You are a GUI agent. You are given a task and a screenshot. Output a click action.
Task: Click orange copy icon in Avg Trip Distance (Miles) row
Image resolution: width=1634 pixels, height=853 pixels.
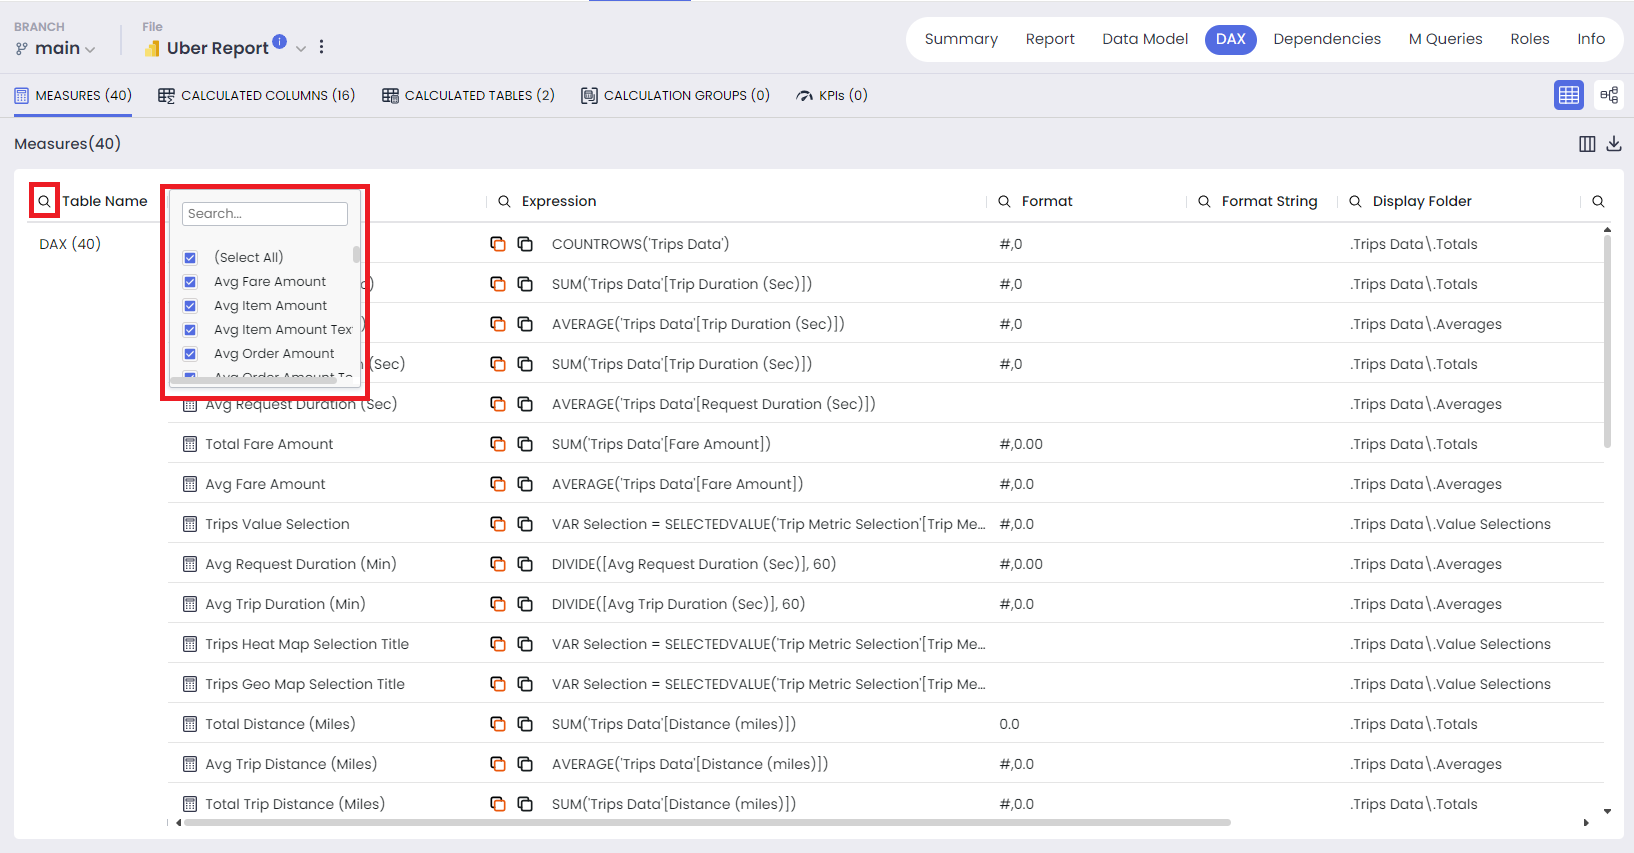pyautogui.click(x=497, y=764)
